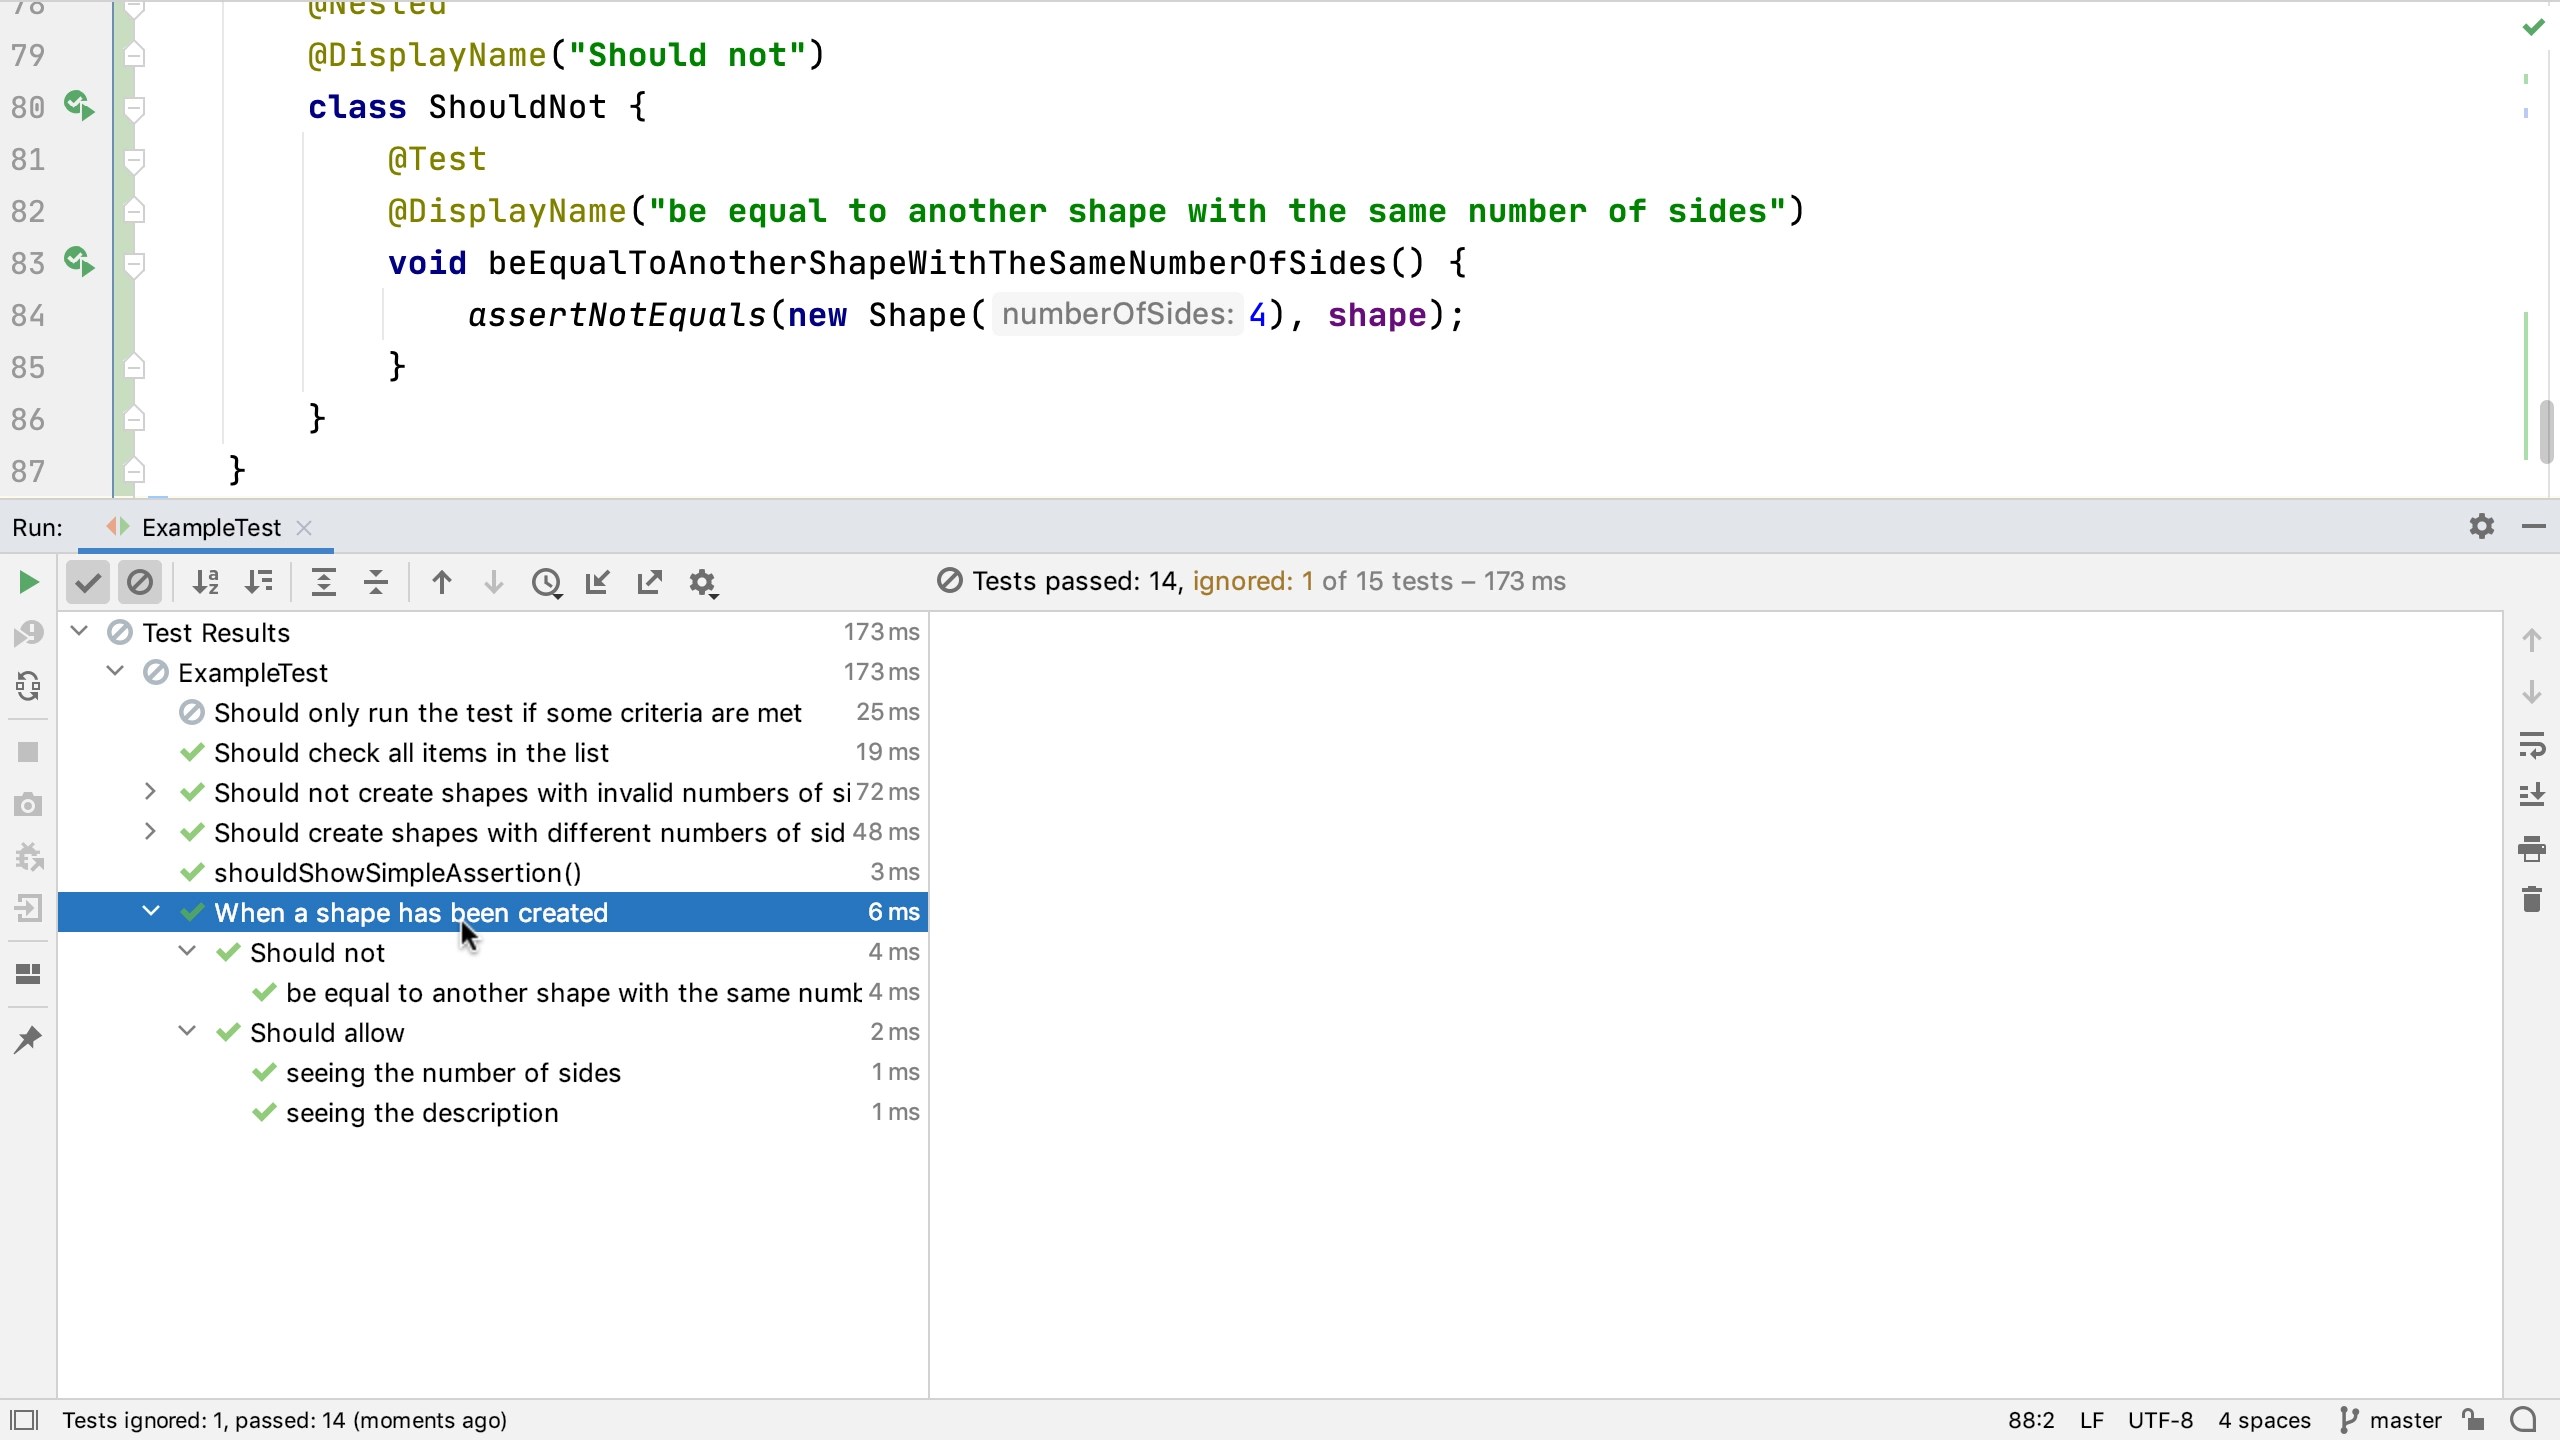Open the UTF-8 encoding selector
The height and width of the screenshot is (1440, 2560).
coord(2160,1419)
